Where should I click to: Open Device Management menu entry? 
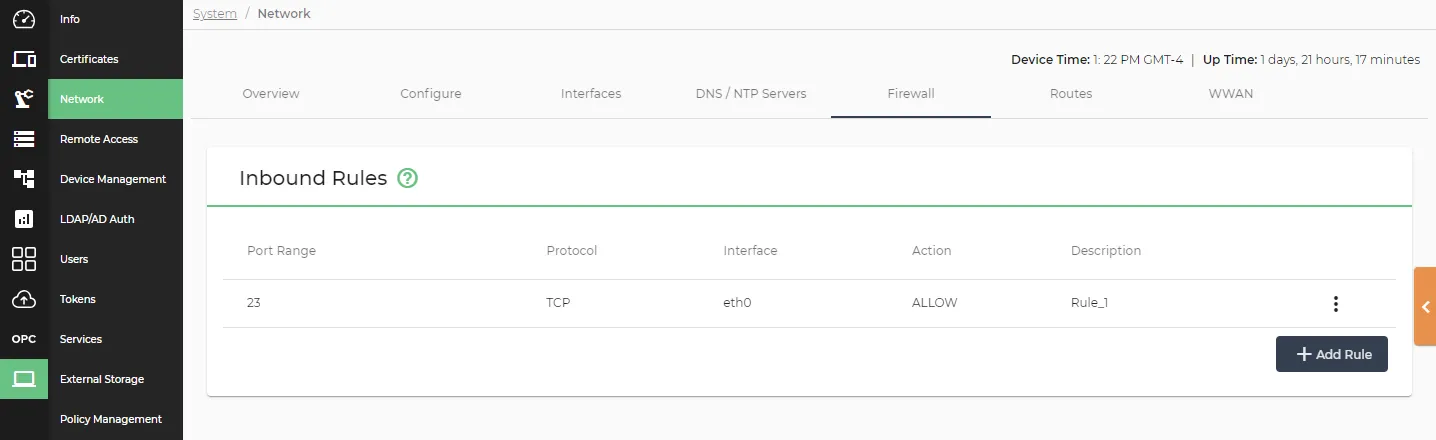pos(115,179)
